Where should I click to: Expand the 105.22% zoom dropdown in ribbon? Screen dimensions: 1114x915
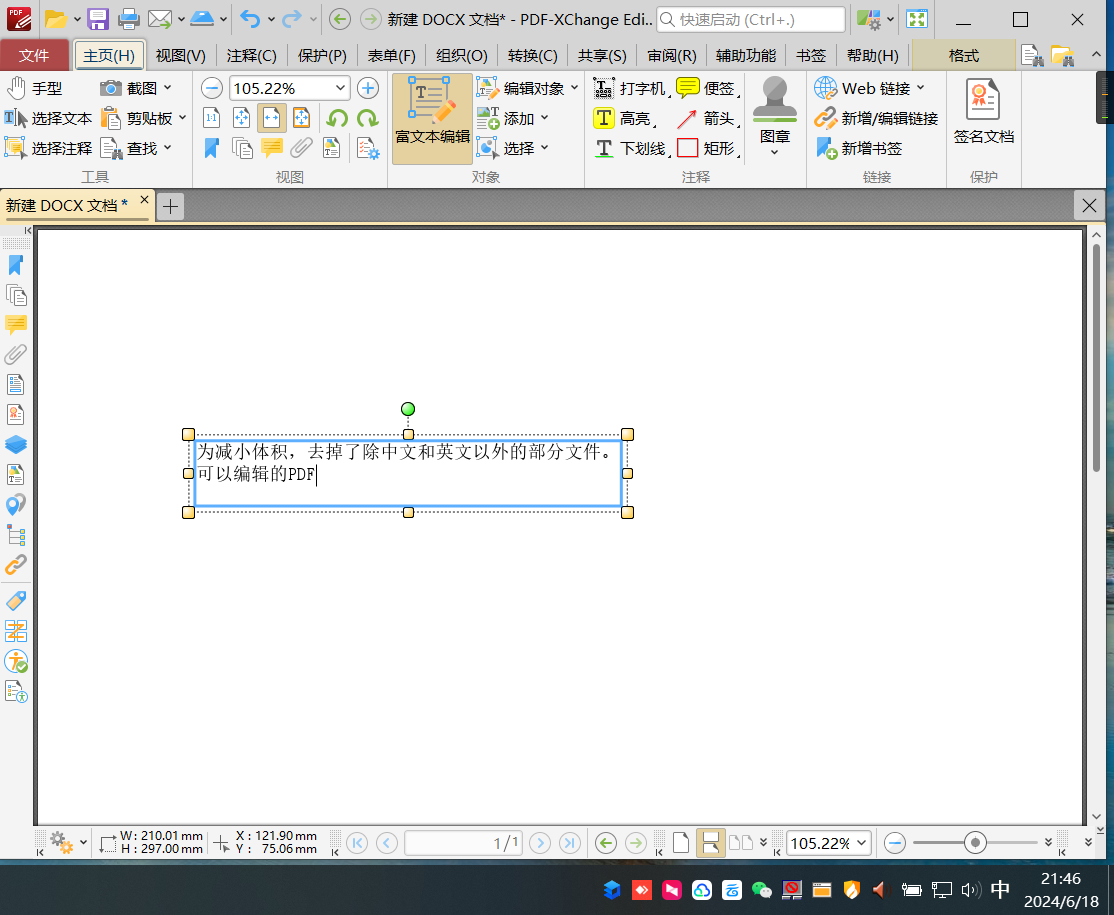pyautogui.click(x=341, y=88)
